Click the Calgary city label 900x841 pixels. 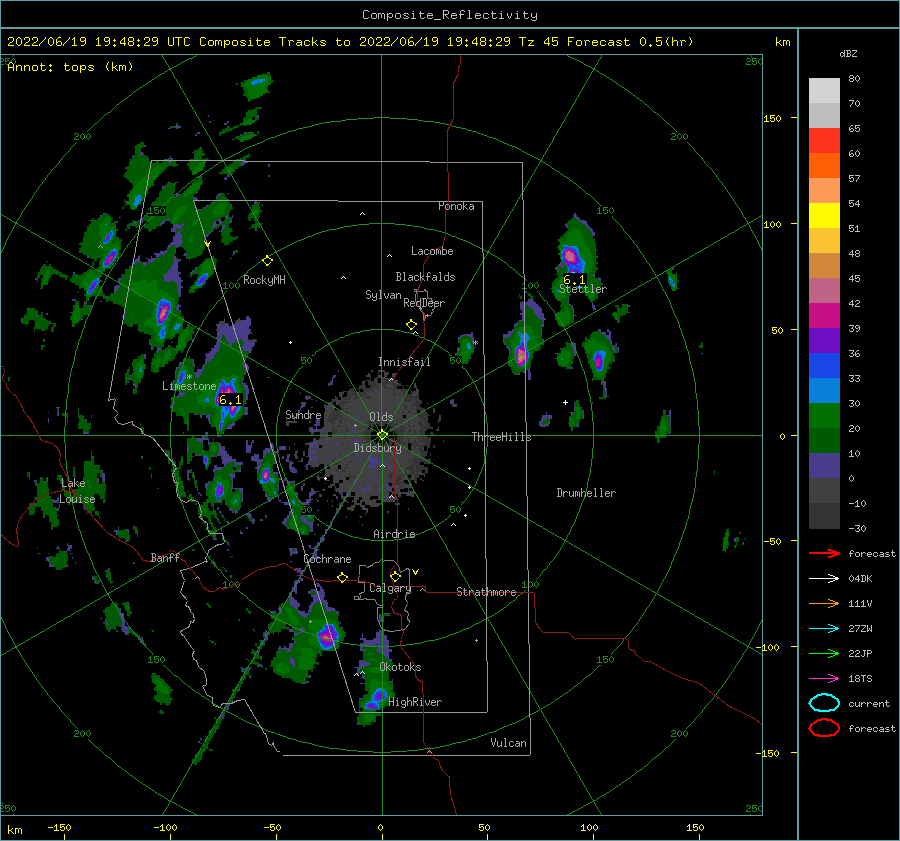[x=390, y=588]
